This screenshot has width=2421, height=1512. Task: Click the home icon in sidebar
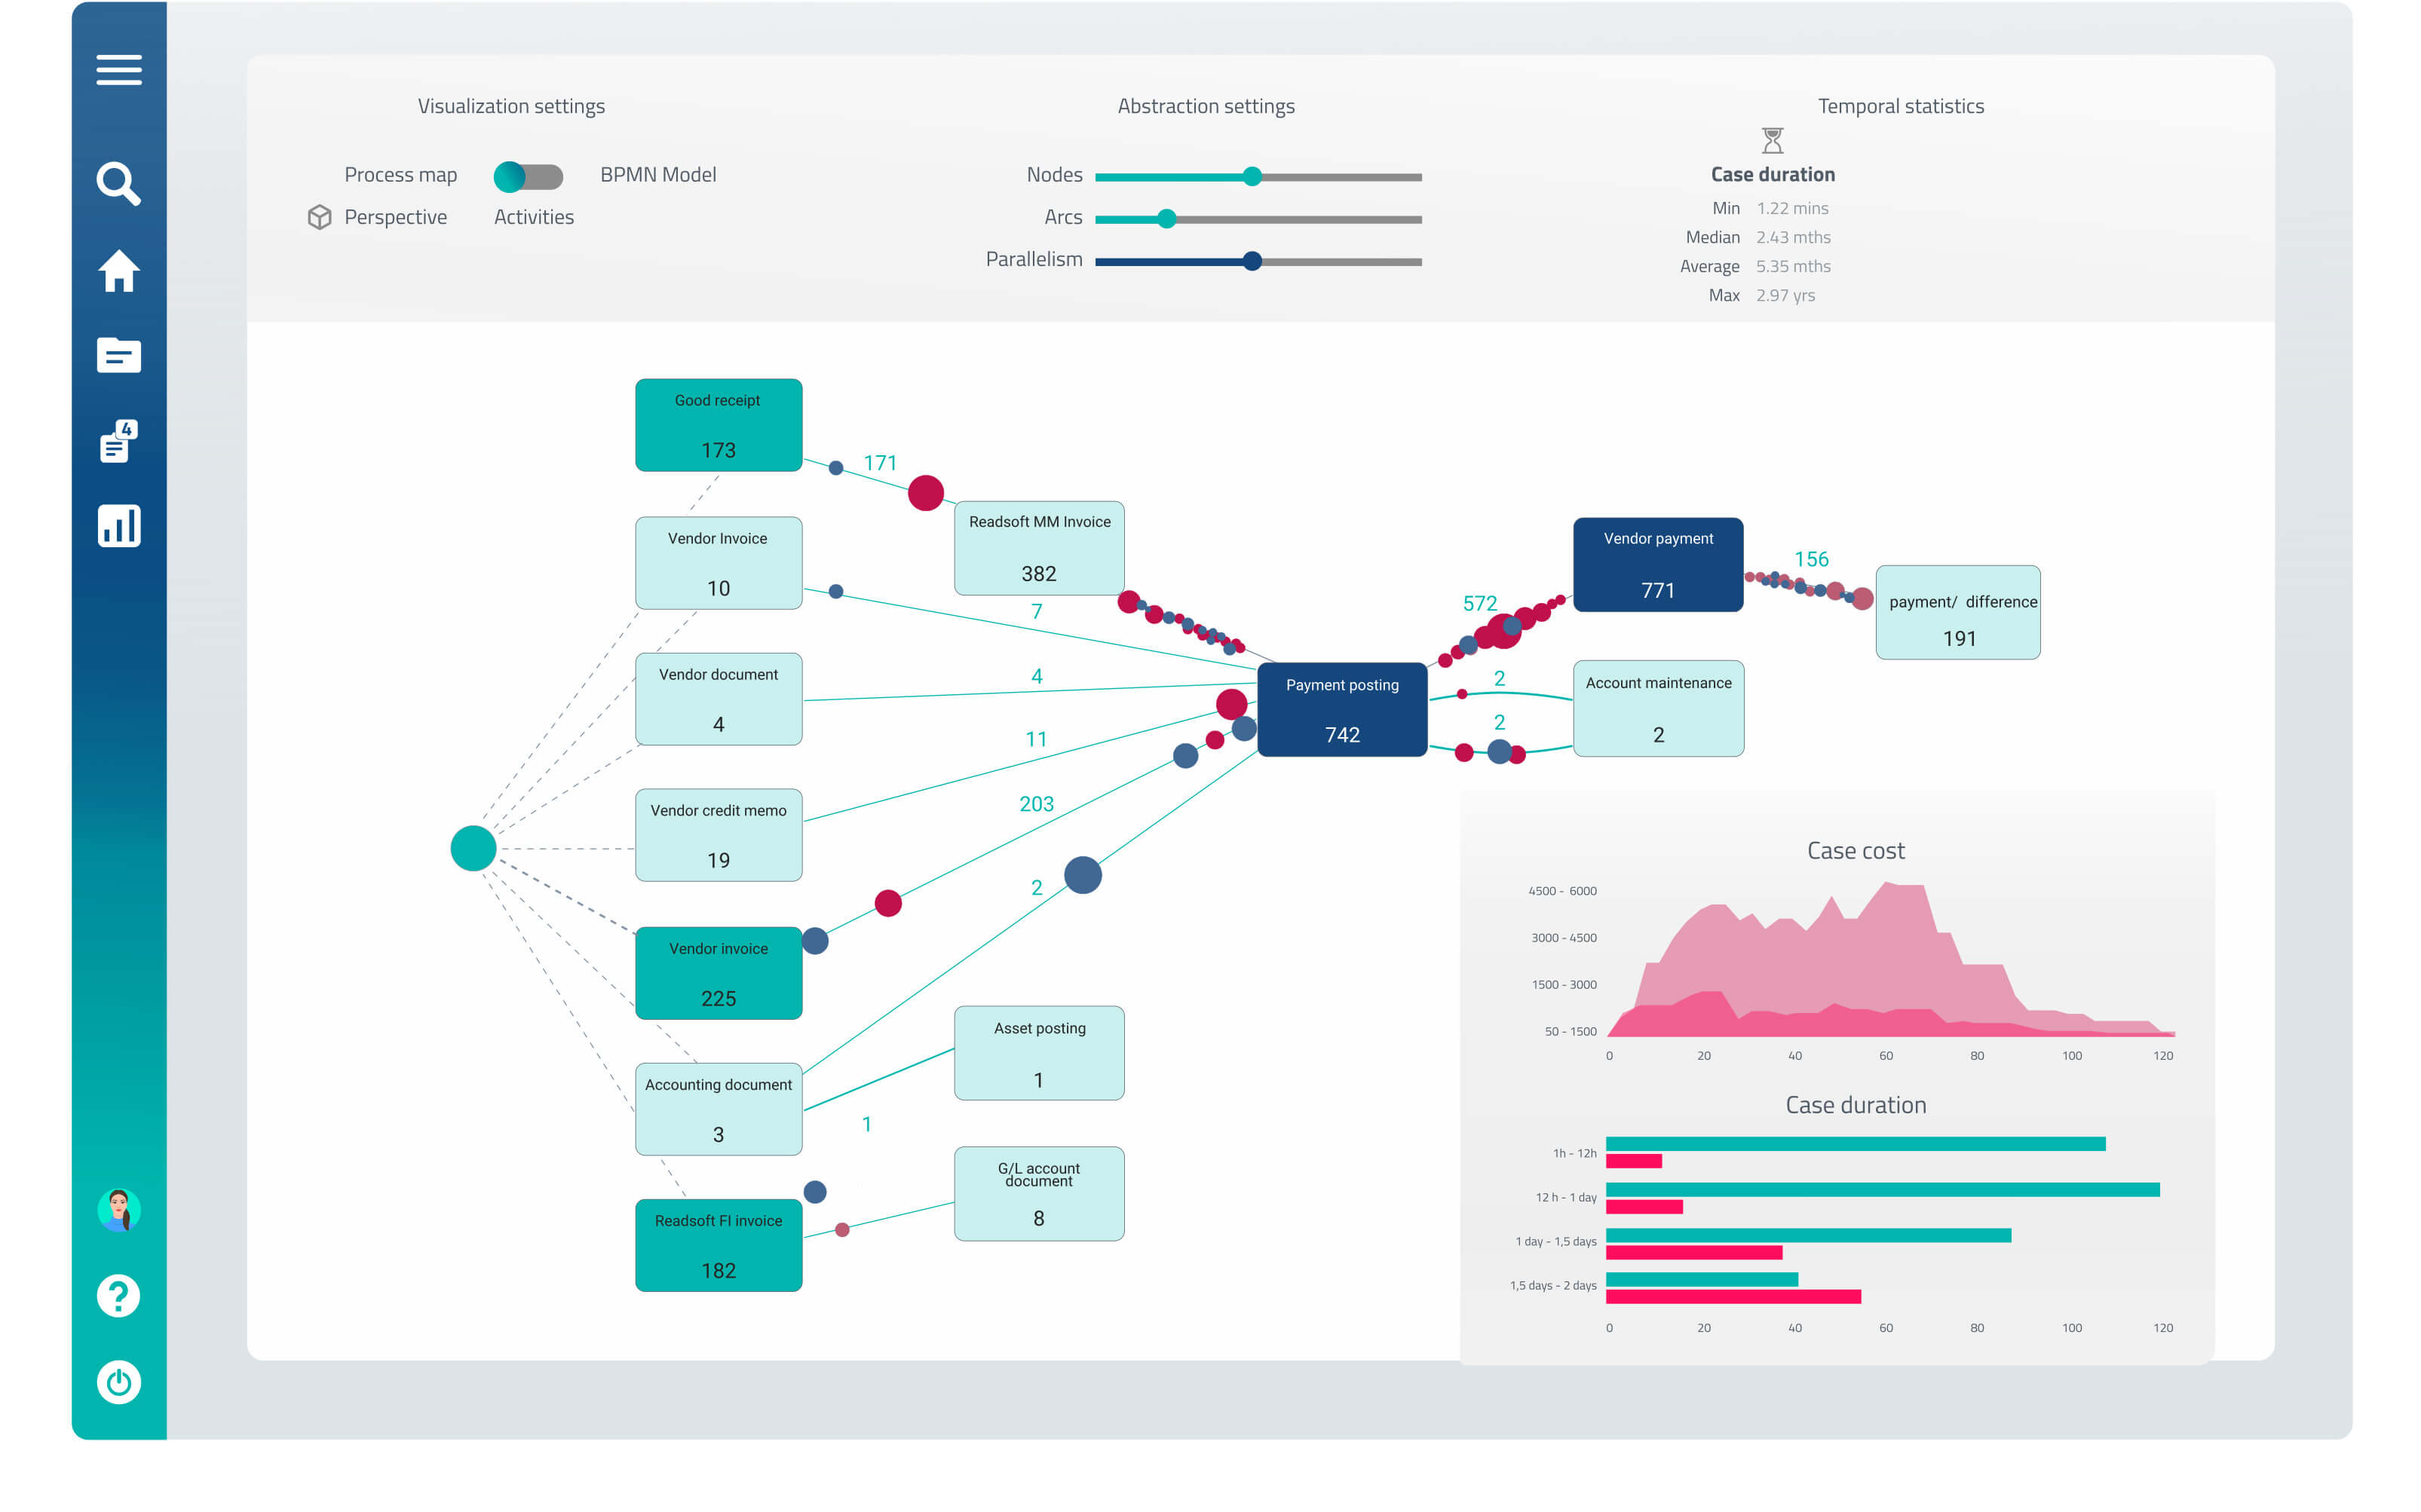118,270
